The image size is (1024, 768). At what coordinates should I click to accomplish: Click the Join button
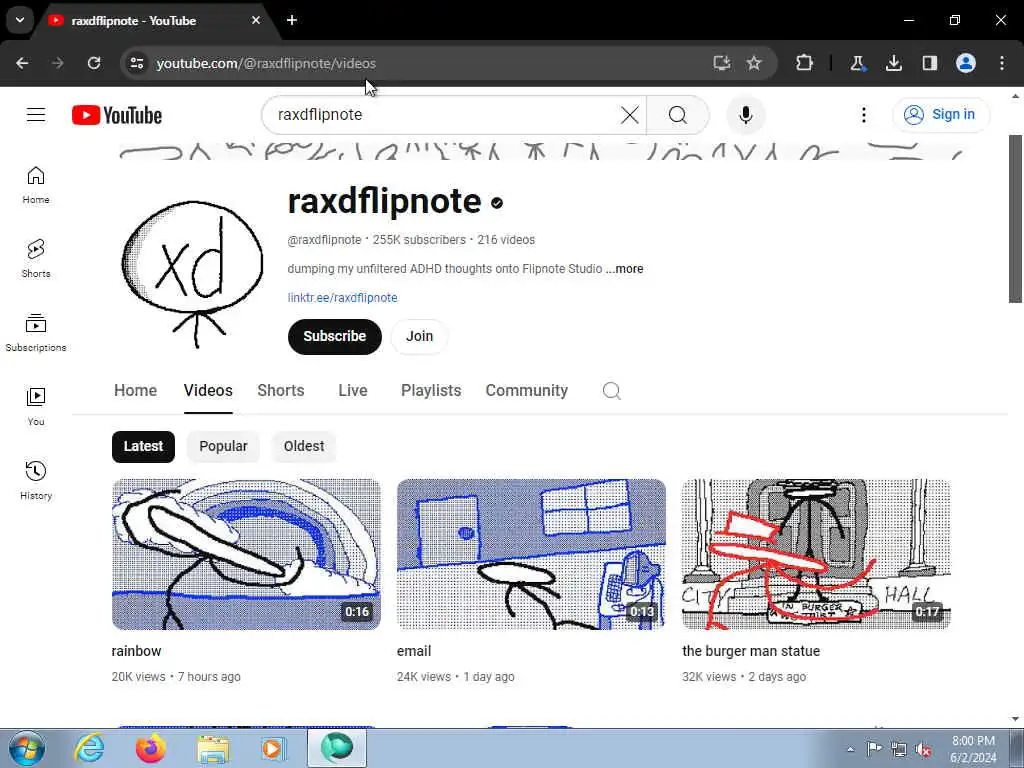419,336
